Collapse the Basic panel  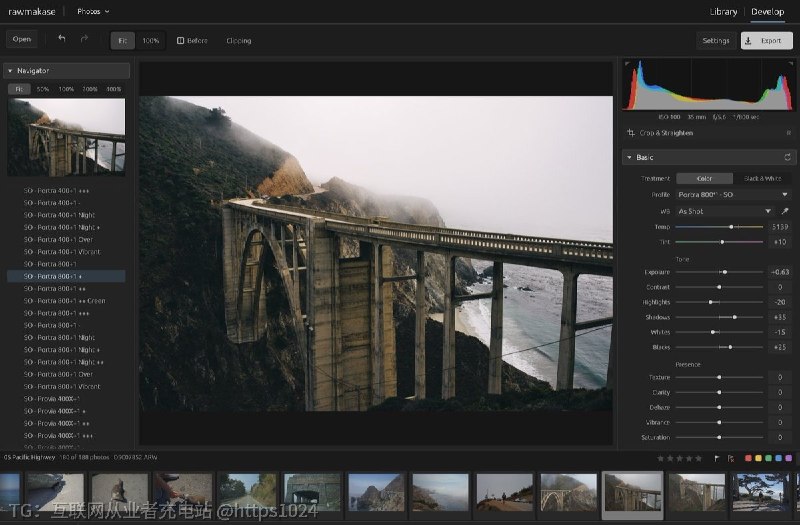click(x=629, y=157)
